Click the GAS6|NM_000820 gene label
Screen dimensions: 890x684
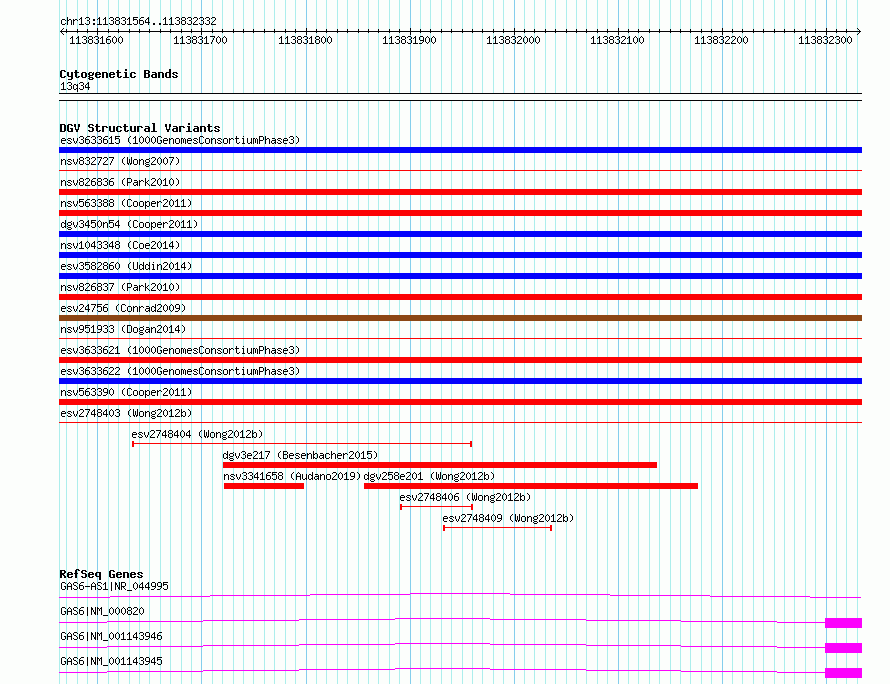[102, 611]
